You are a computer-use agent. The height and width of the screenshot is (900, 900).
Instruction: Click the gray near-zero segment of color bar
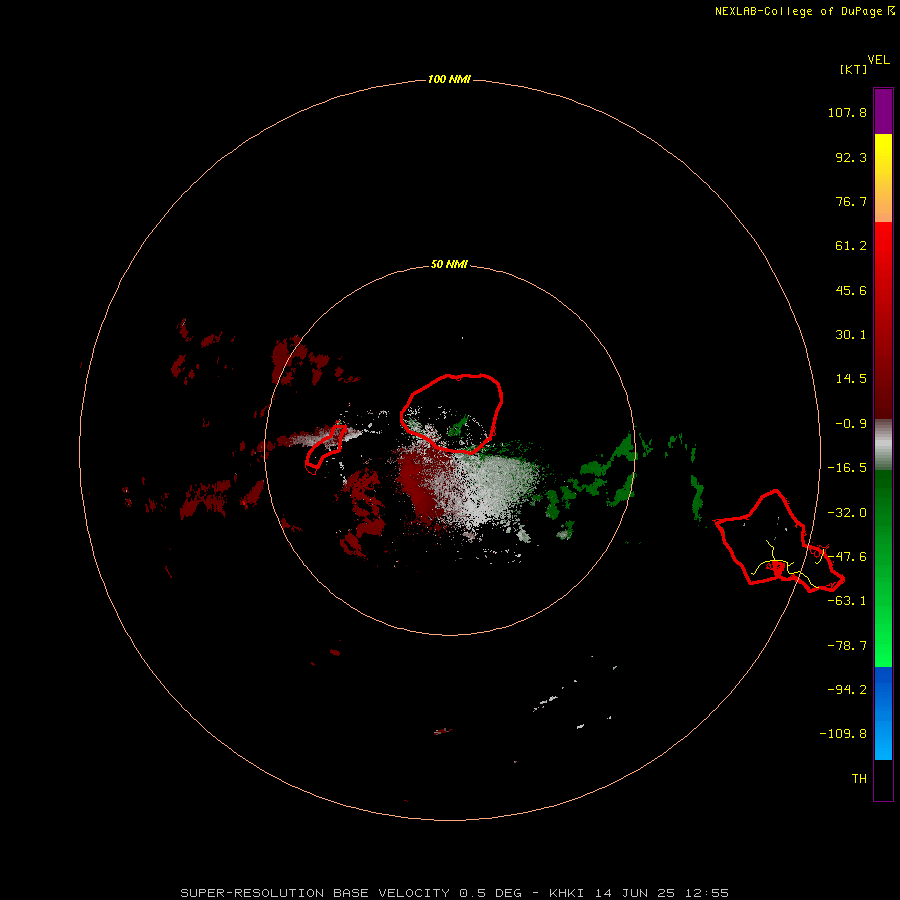[x=883, y=445]
